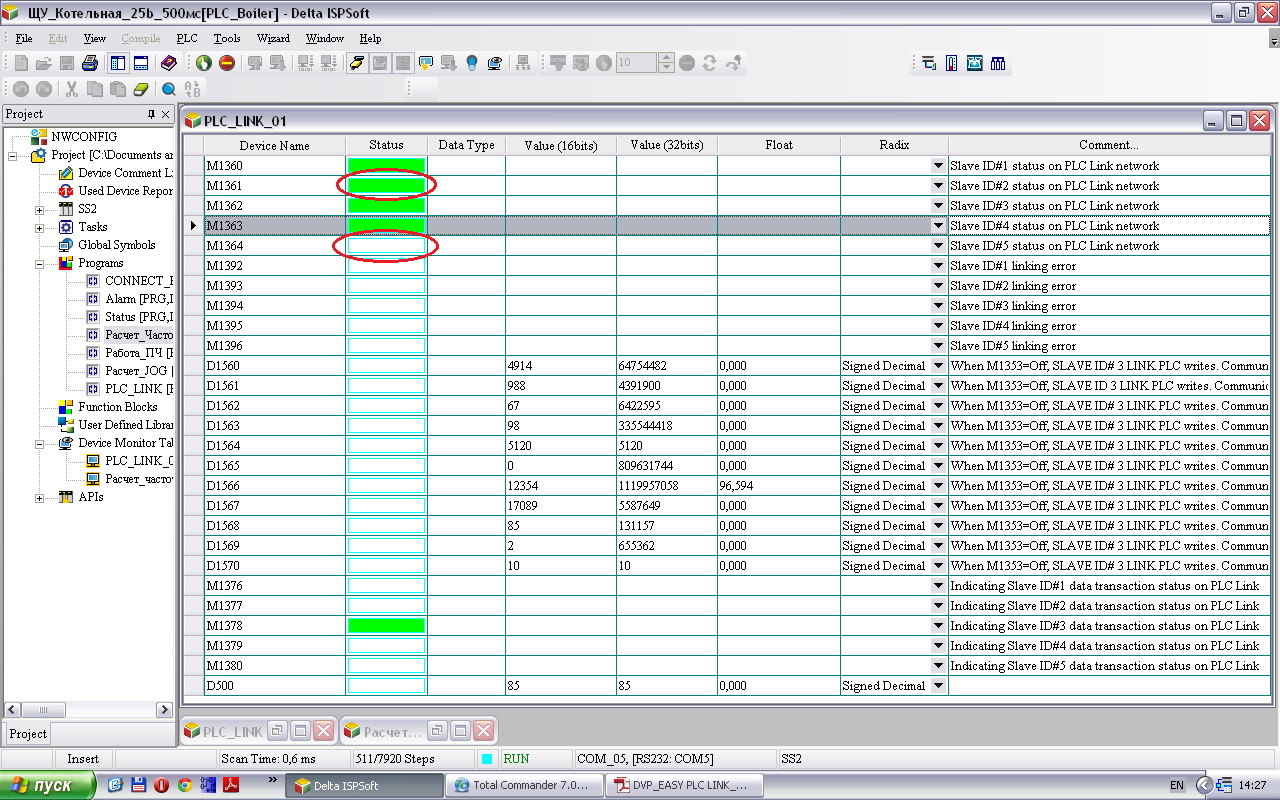Collapse the Device Monitor Table node
This screenshot has width=1280, height=800.
39,443
